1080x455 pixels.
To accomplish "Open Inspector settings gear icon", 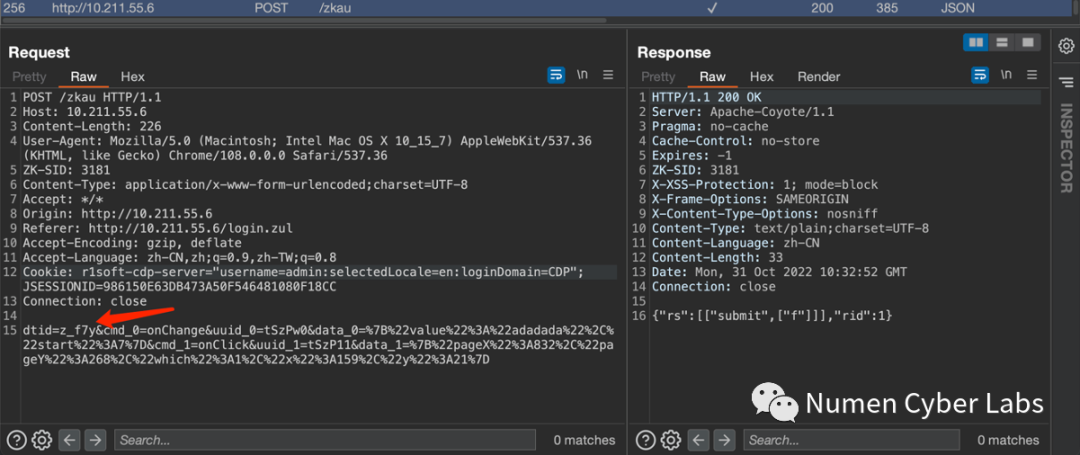I will (1066, 46).
